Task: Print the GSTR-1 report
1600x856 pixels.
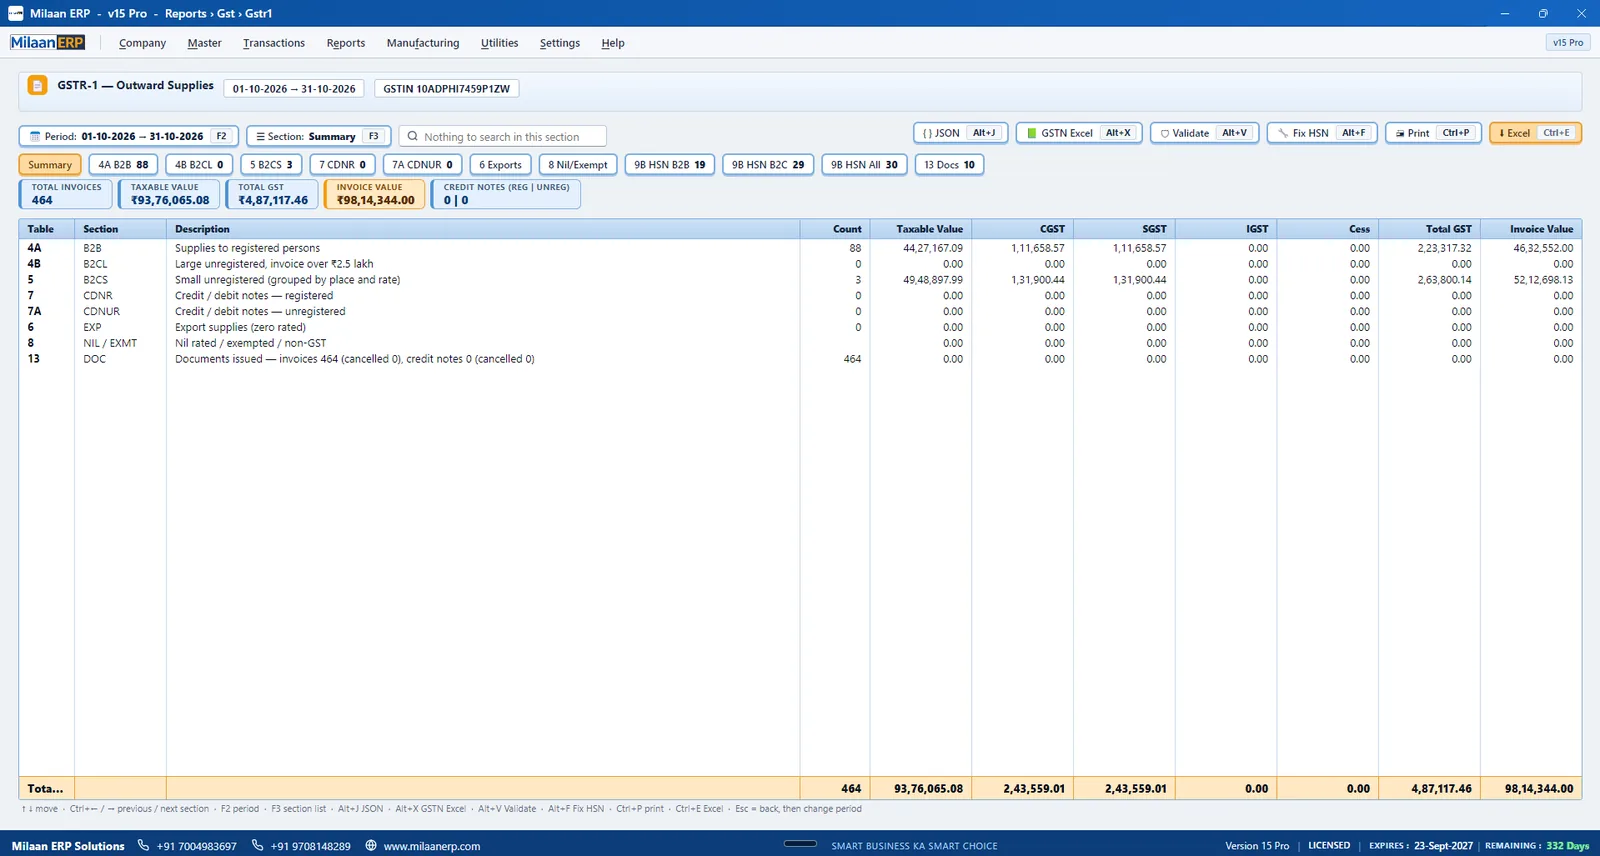Action: point(1433,133)
